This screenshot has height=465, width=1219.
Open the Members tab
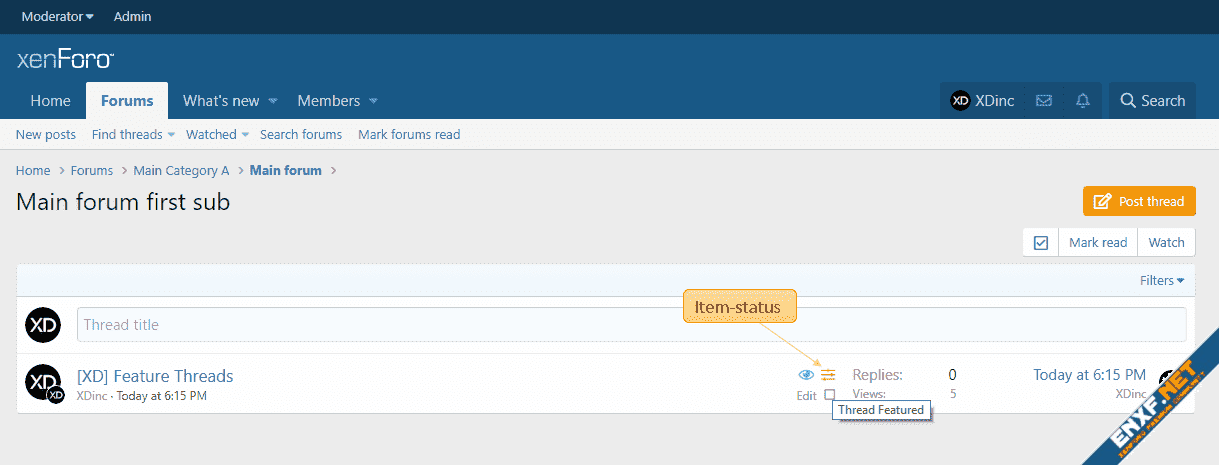point(328,100)
